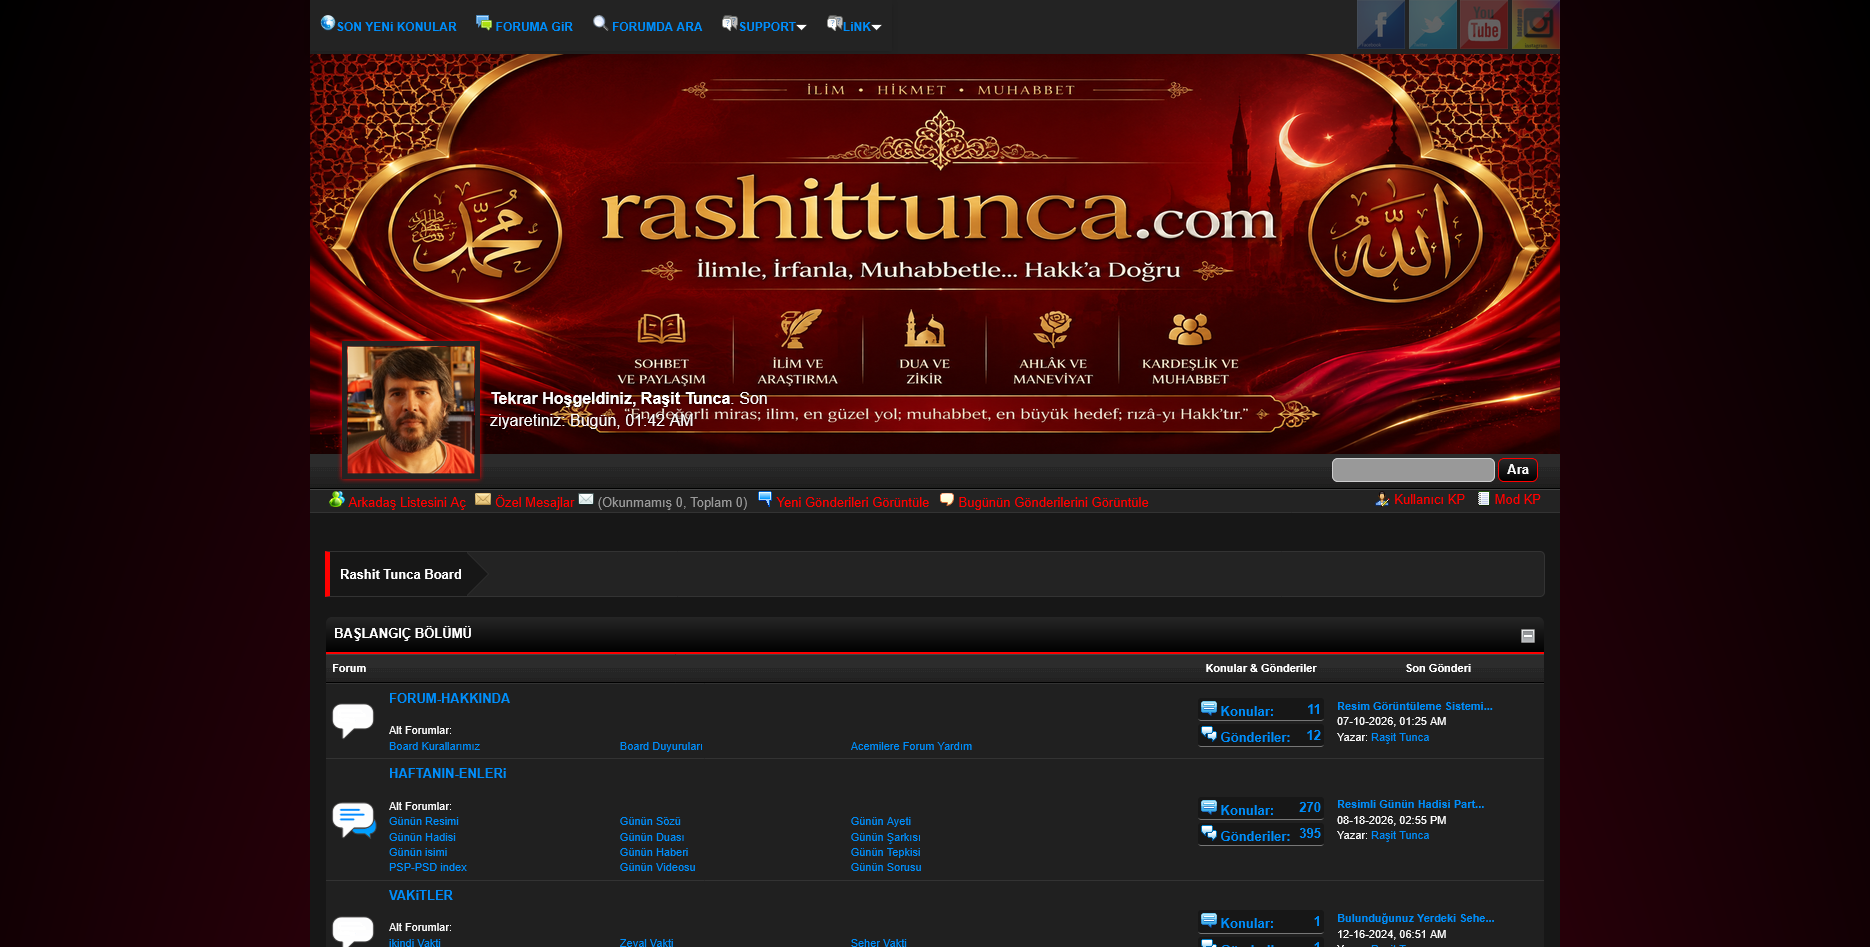The image size is (1870, 947).
Task: Open Günün isimi subforum
Action: pyautogui.click(x=418, y=853)
